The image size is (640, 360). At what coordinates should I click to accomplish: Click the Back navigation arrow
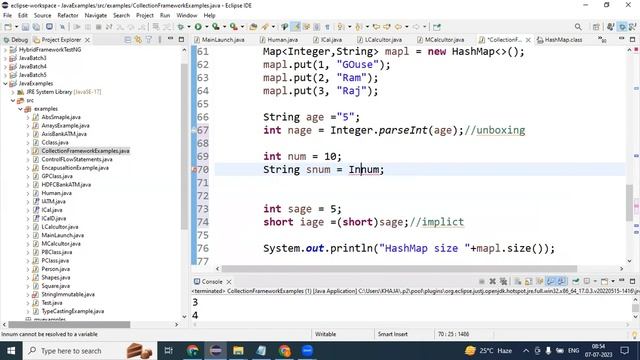398,27
